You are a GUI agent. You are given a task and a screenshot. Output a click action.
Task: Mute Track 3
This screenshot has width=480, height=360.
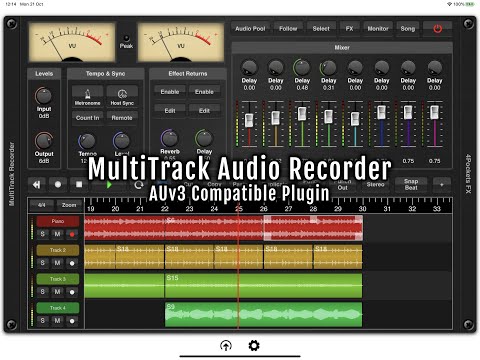pyautogui.click(x=57, y=292)
